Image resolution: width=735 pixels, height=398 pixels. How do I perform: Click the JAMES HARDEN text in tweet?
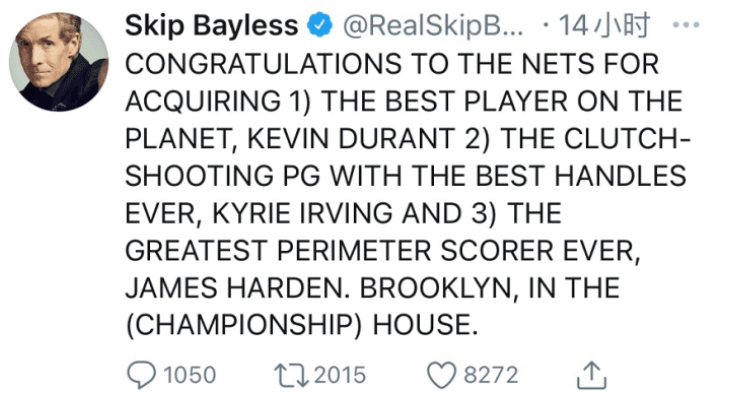238,288
